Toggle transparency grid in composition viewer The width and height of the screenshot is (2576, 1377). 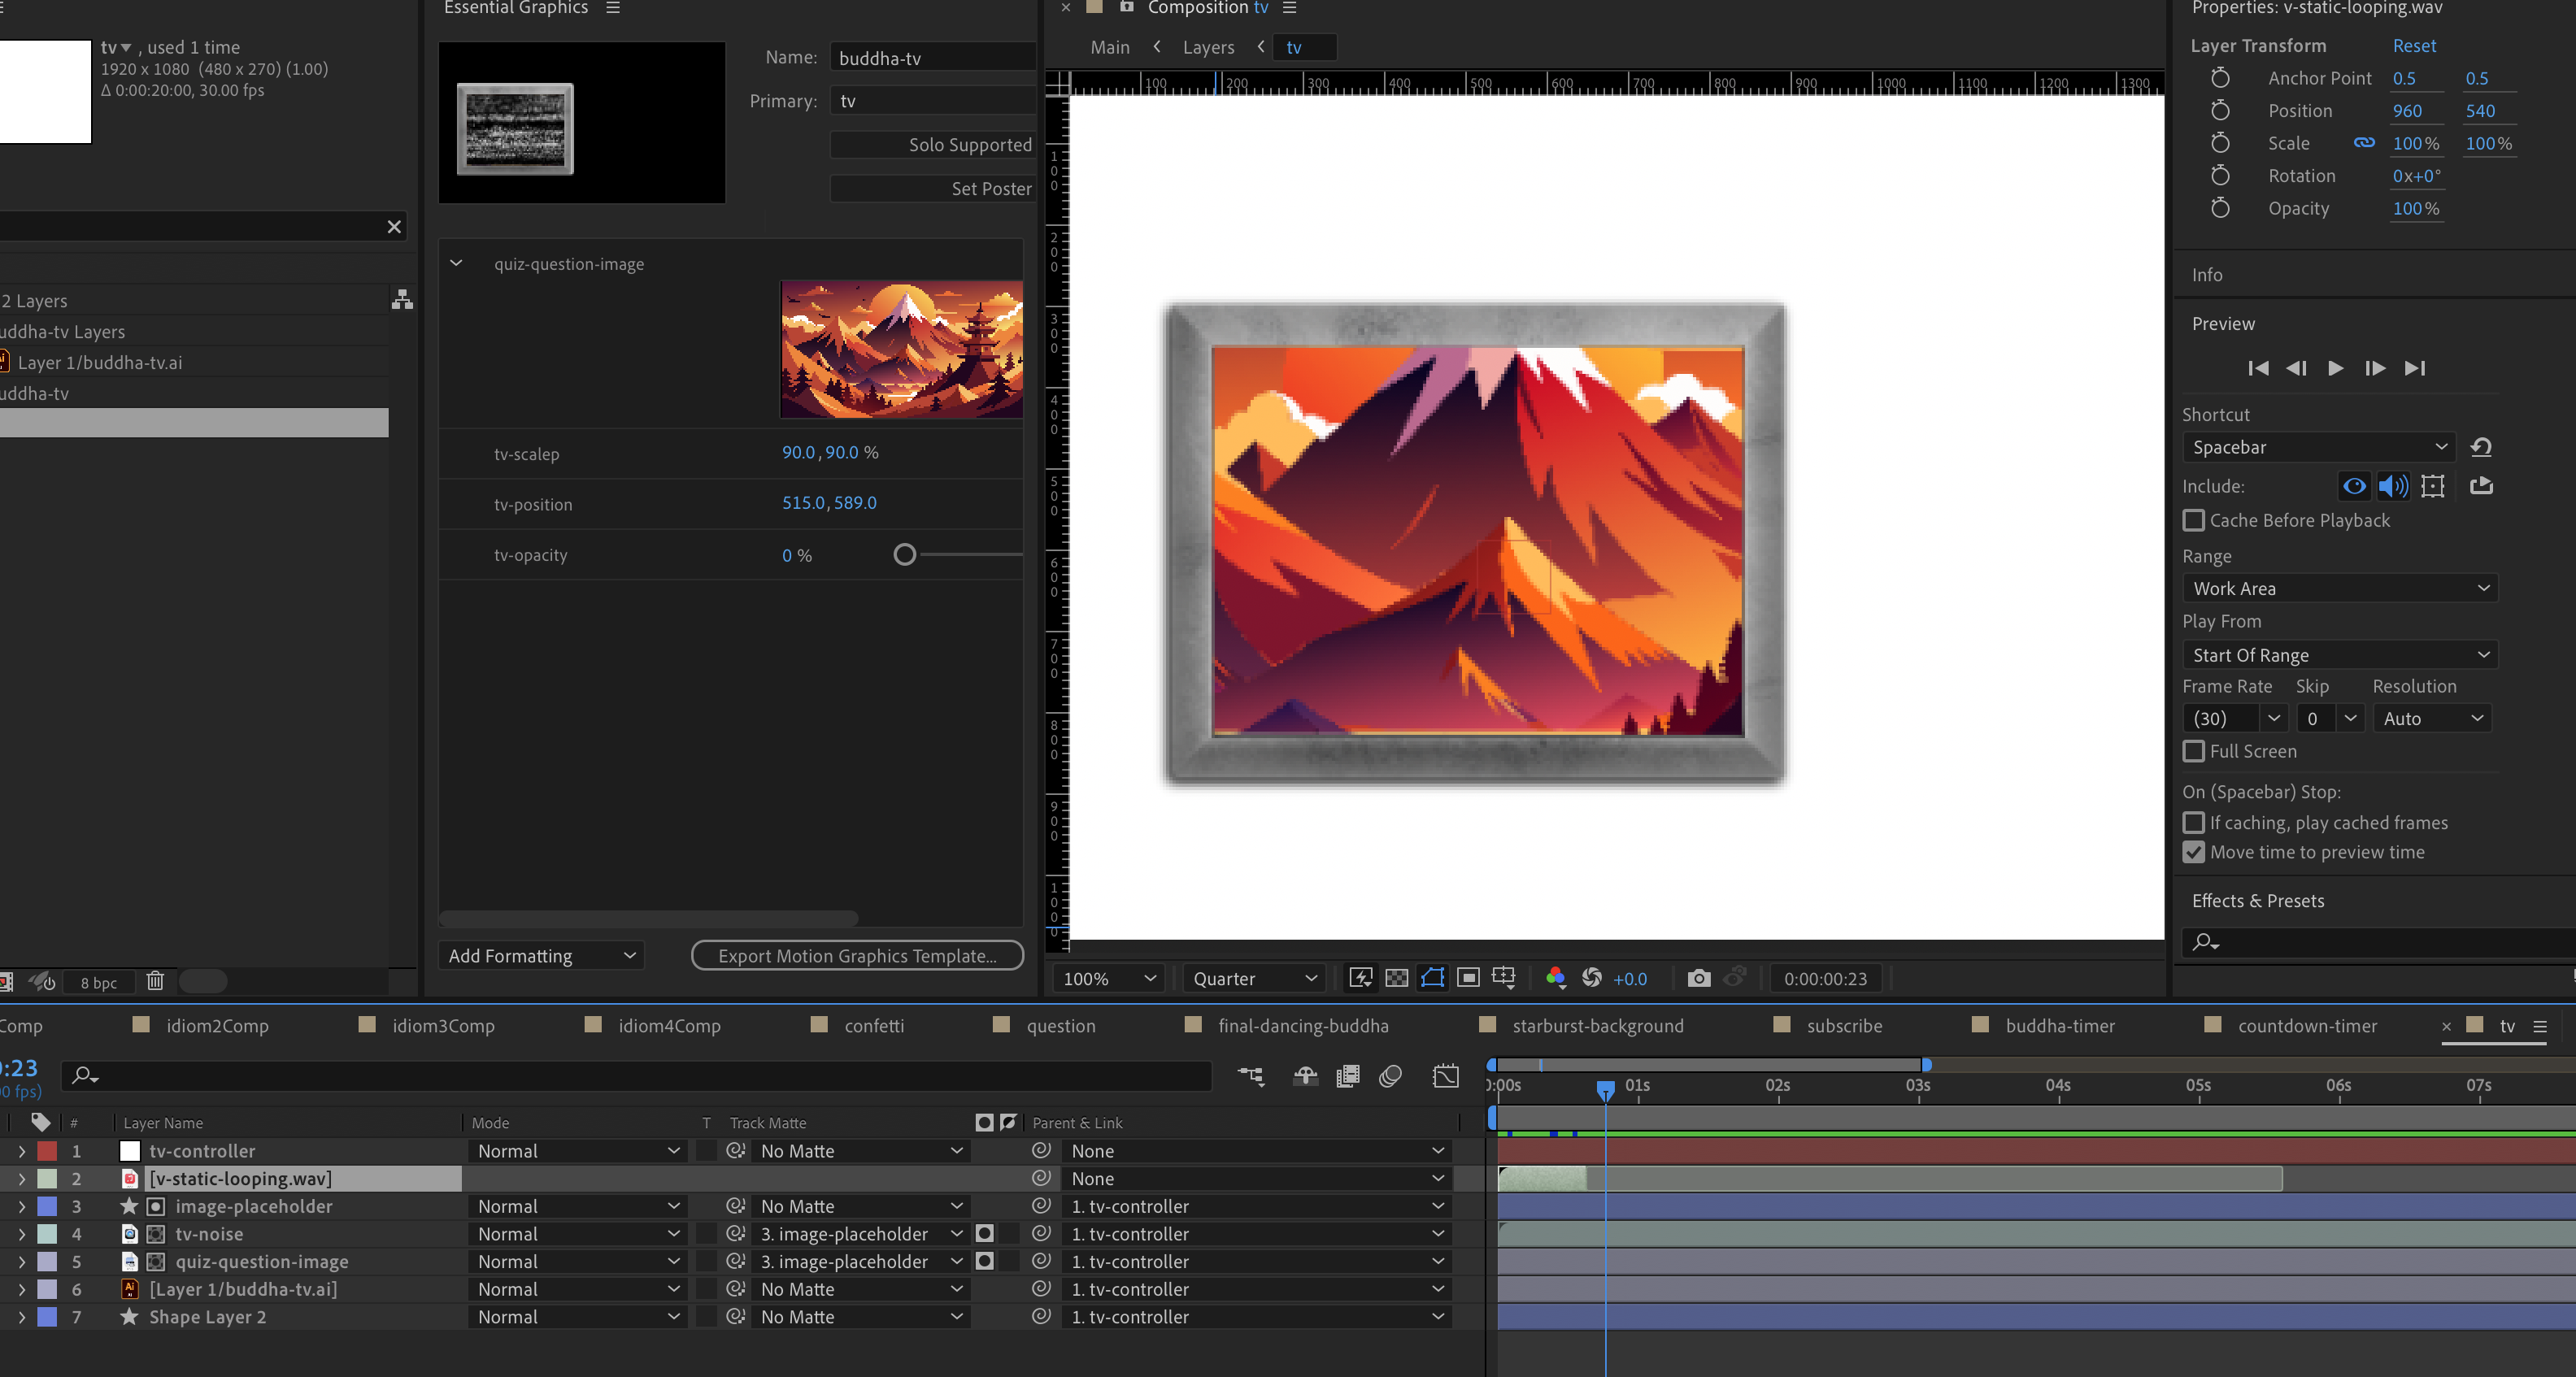(1397, 978)
